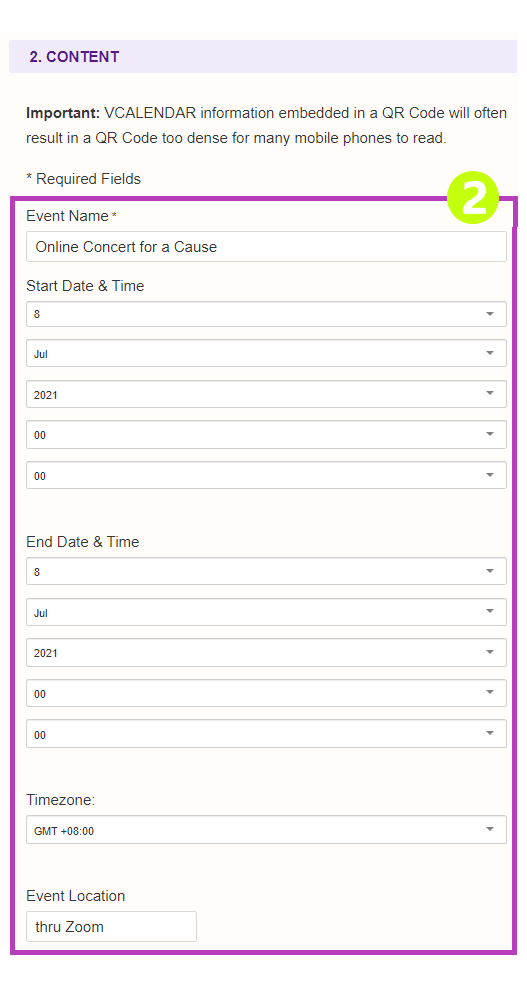Open the Start Date month dropdown showing Jul
This screenshot has width=527, height=994.
click(x=266, y=353)
